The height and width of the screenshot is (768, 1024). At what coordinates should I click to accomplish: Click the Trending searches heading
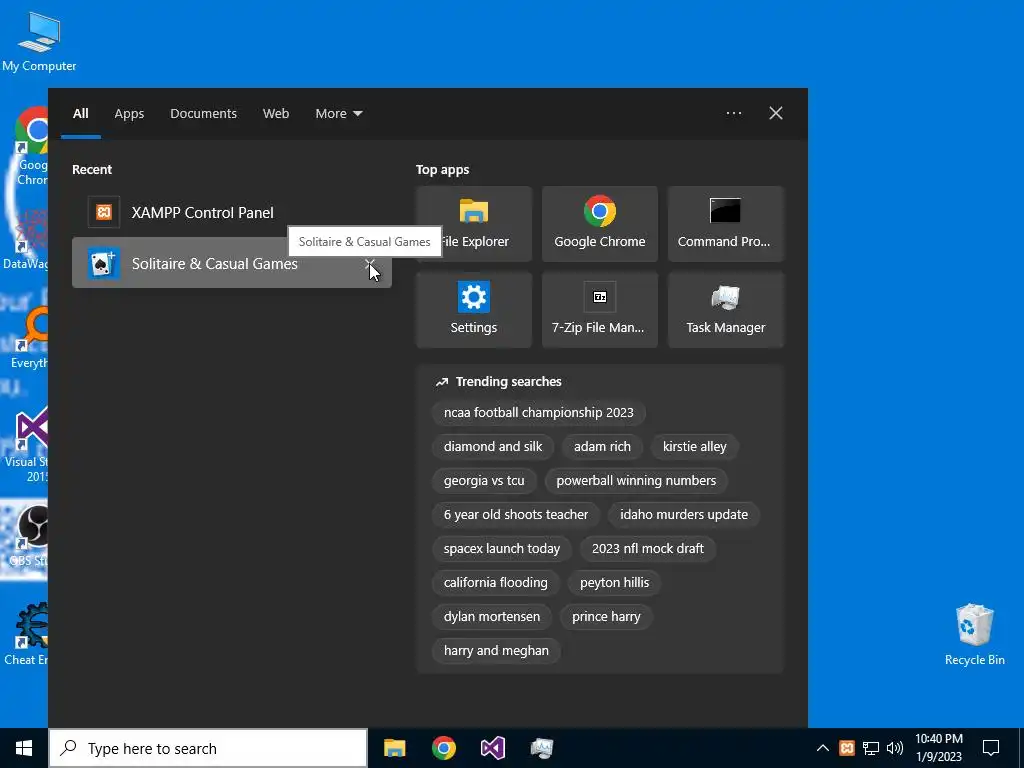pos(508,381)
